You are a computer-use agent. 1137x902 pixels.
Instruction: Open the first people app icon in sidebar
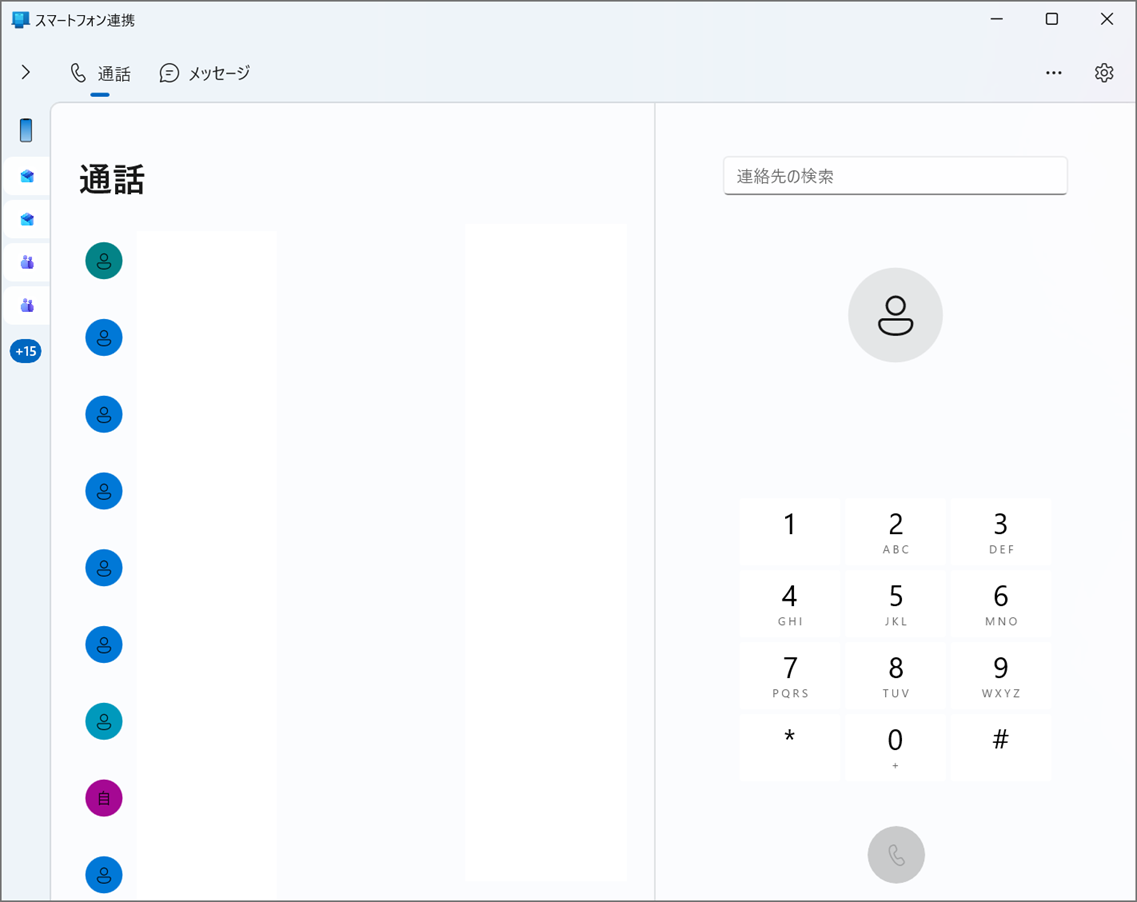click(26, 262)
